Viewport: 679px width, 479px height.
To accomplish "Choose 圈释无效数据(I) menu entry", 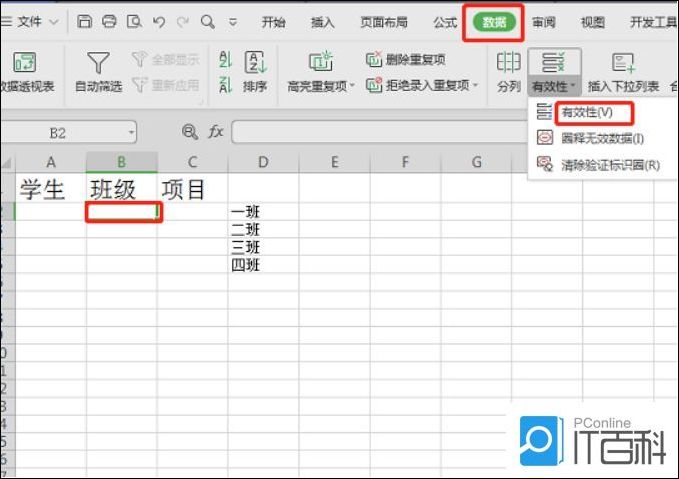I will coord(602,139).
